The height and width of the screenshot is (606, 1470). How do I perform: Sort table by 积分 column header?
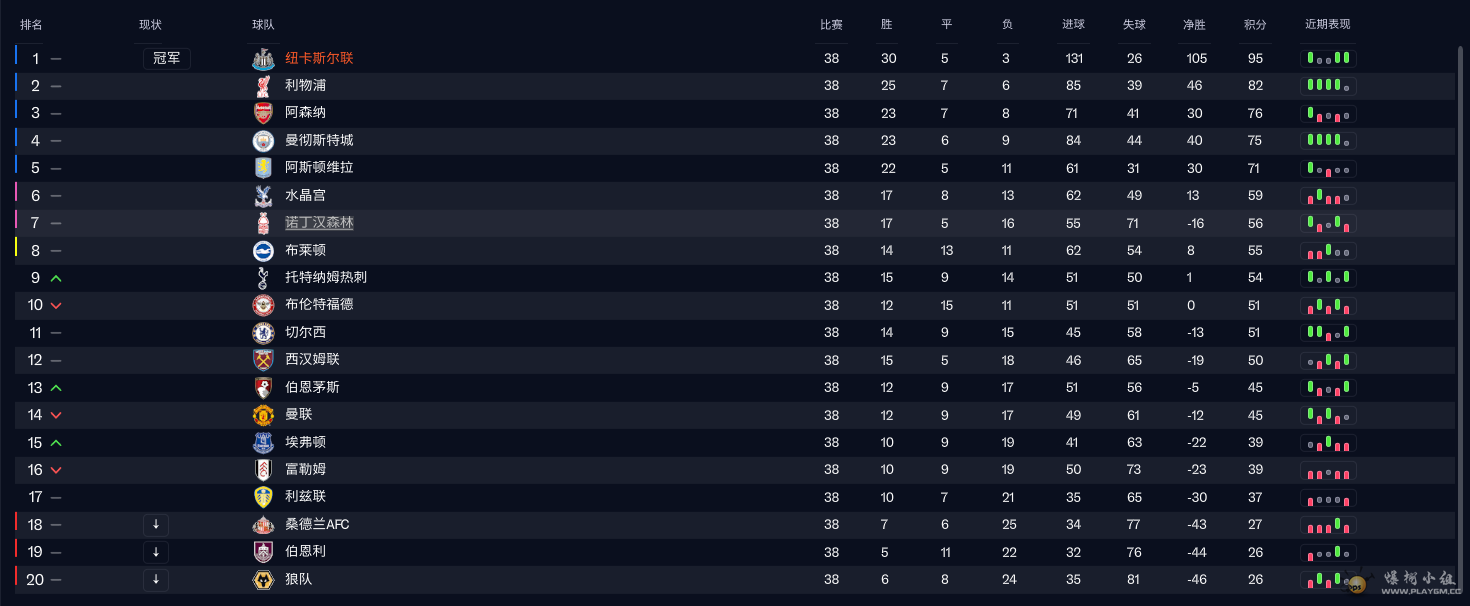pos(1255,24)
